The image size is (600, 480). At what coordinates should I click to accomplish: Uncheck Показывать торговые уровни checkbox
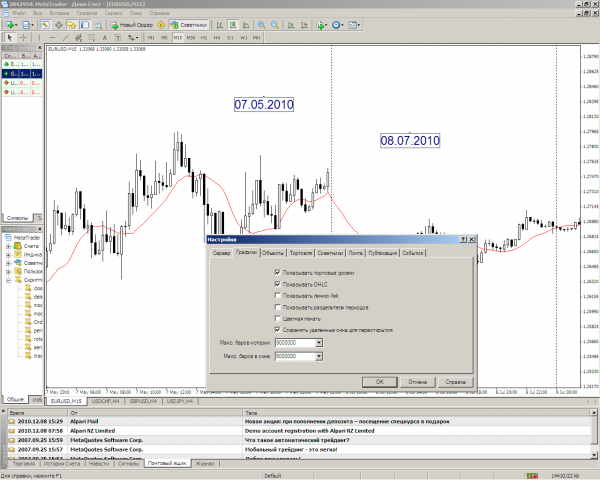pos(277,273)
